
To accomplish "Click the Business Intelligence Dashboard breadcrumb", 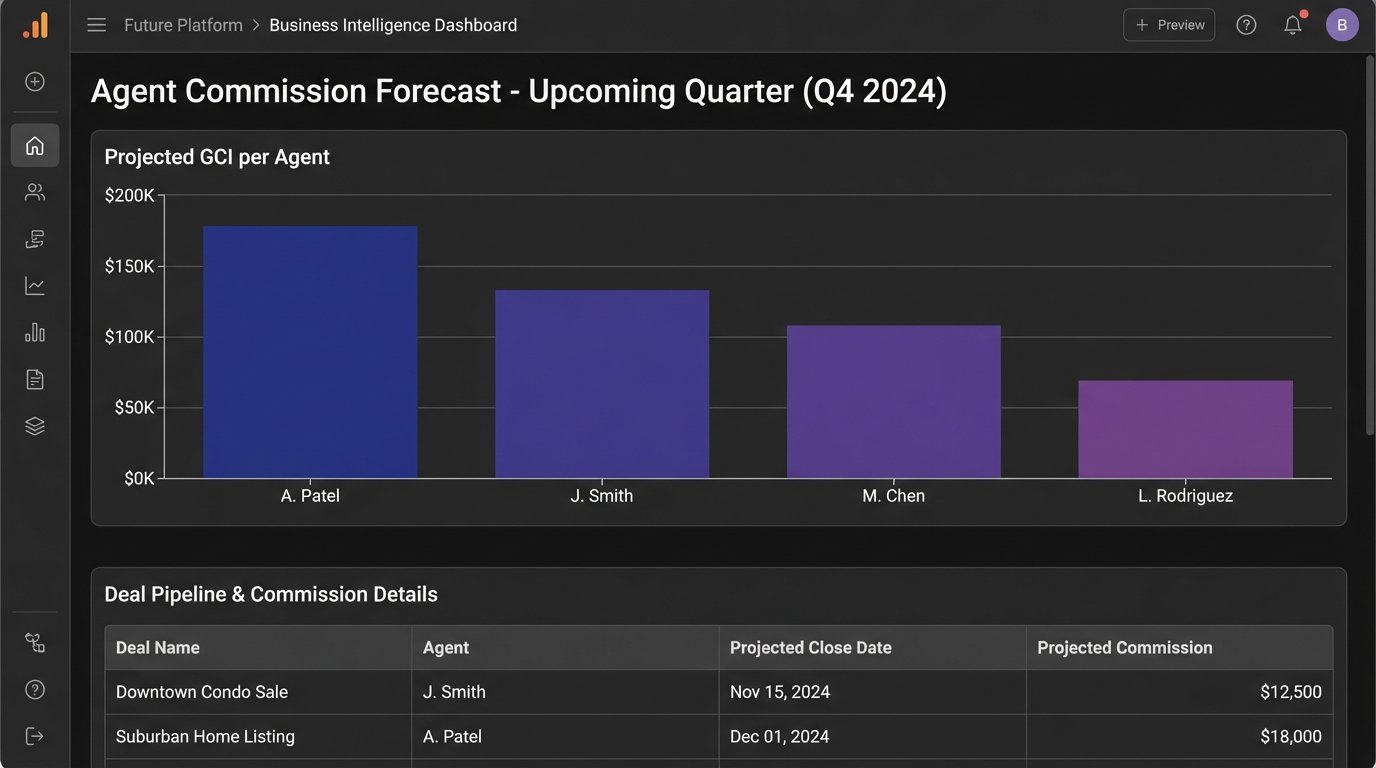I will pyautogui.click(x=393, y=24).
